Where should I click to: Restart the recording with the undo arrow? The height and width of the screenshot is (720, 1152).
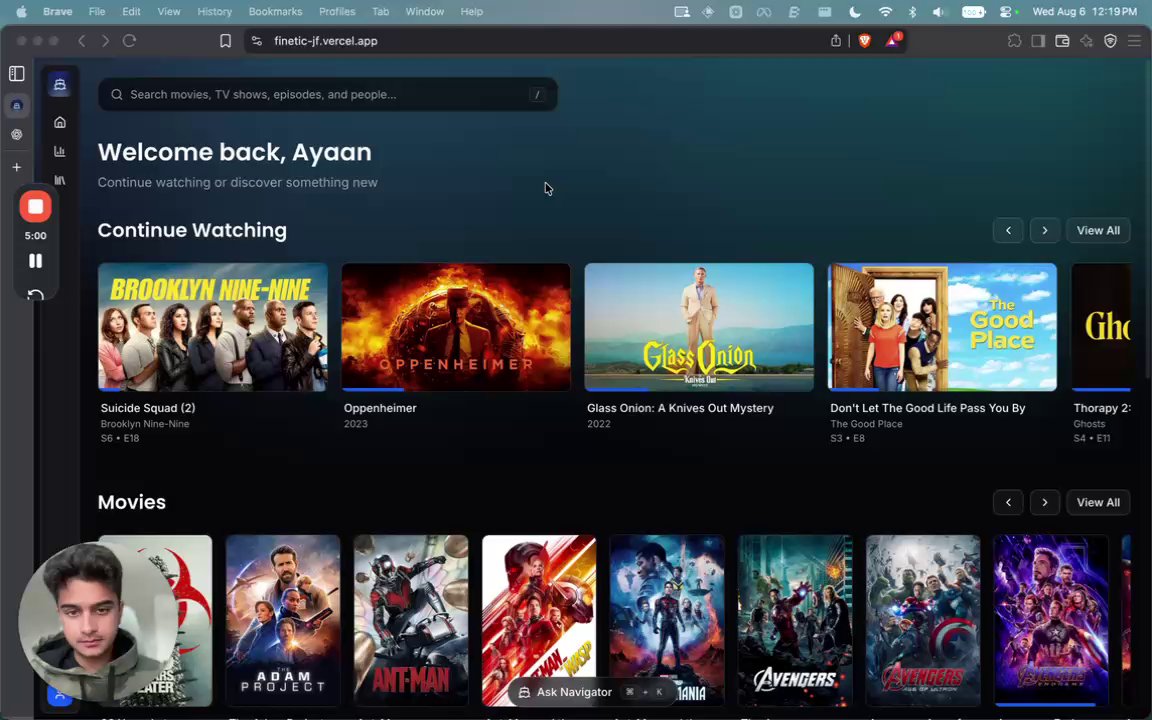(x=35, y=295)
